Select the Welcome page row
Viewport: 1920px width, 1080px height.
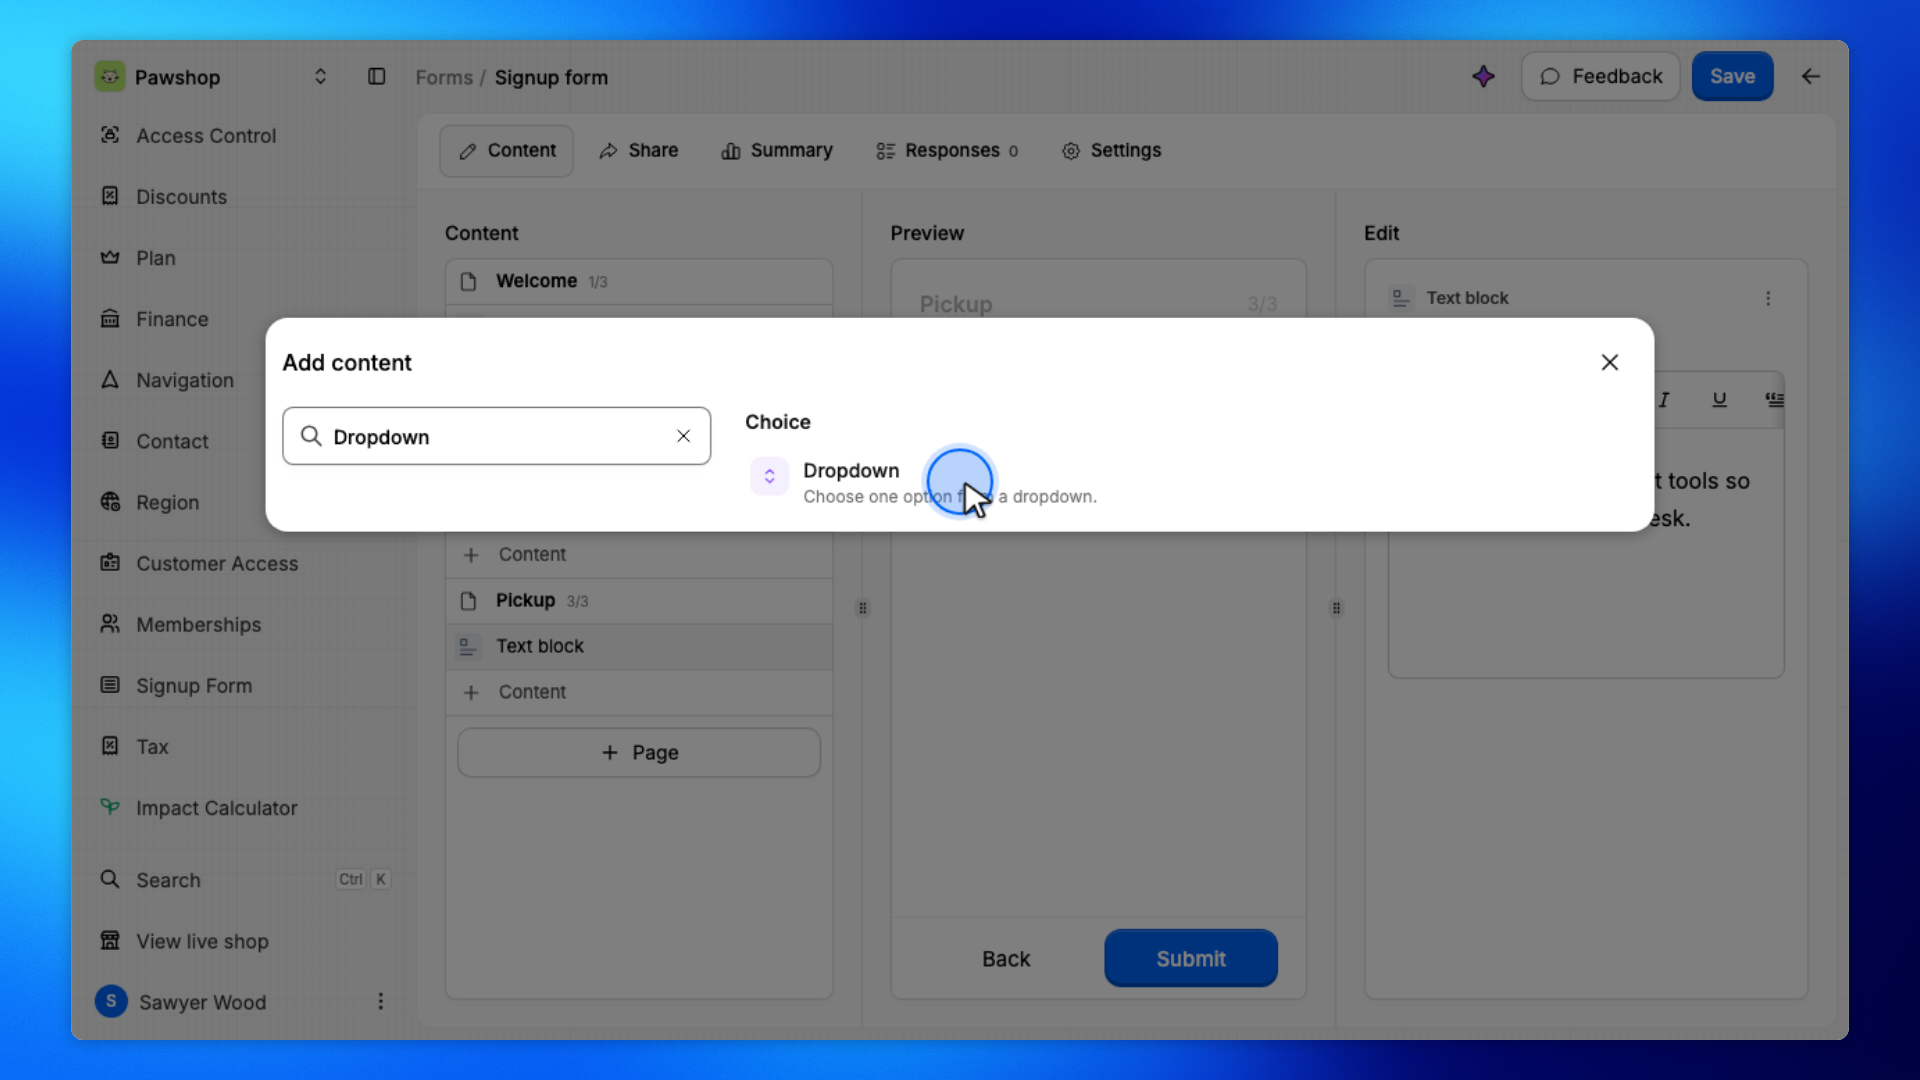coord(639,282)
